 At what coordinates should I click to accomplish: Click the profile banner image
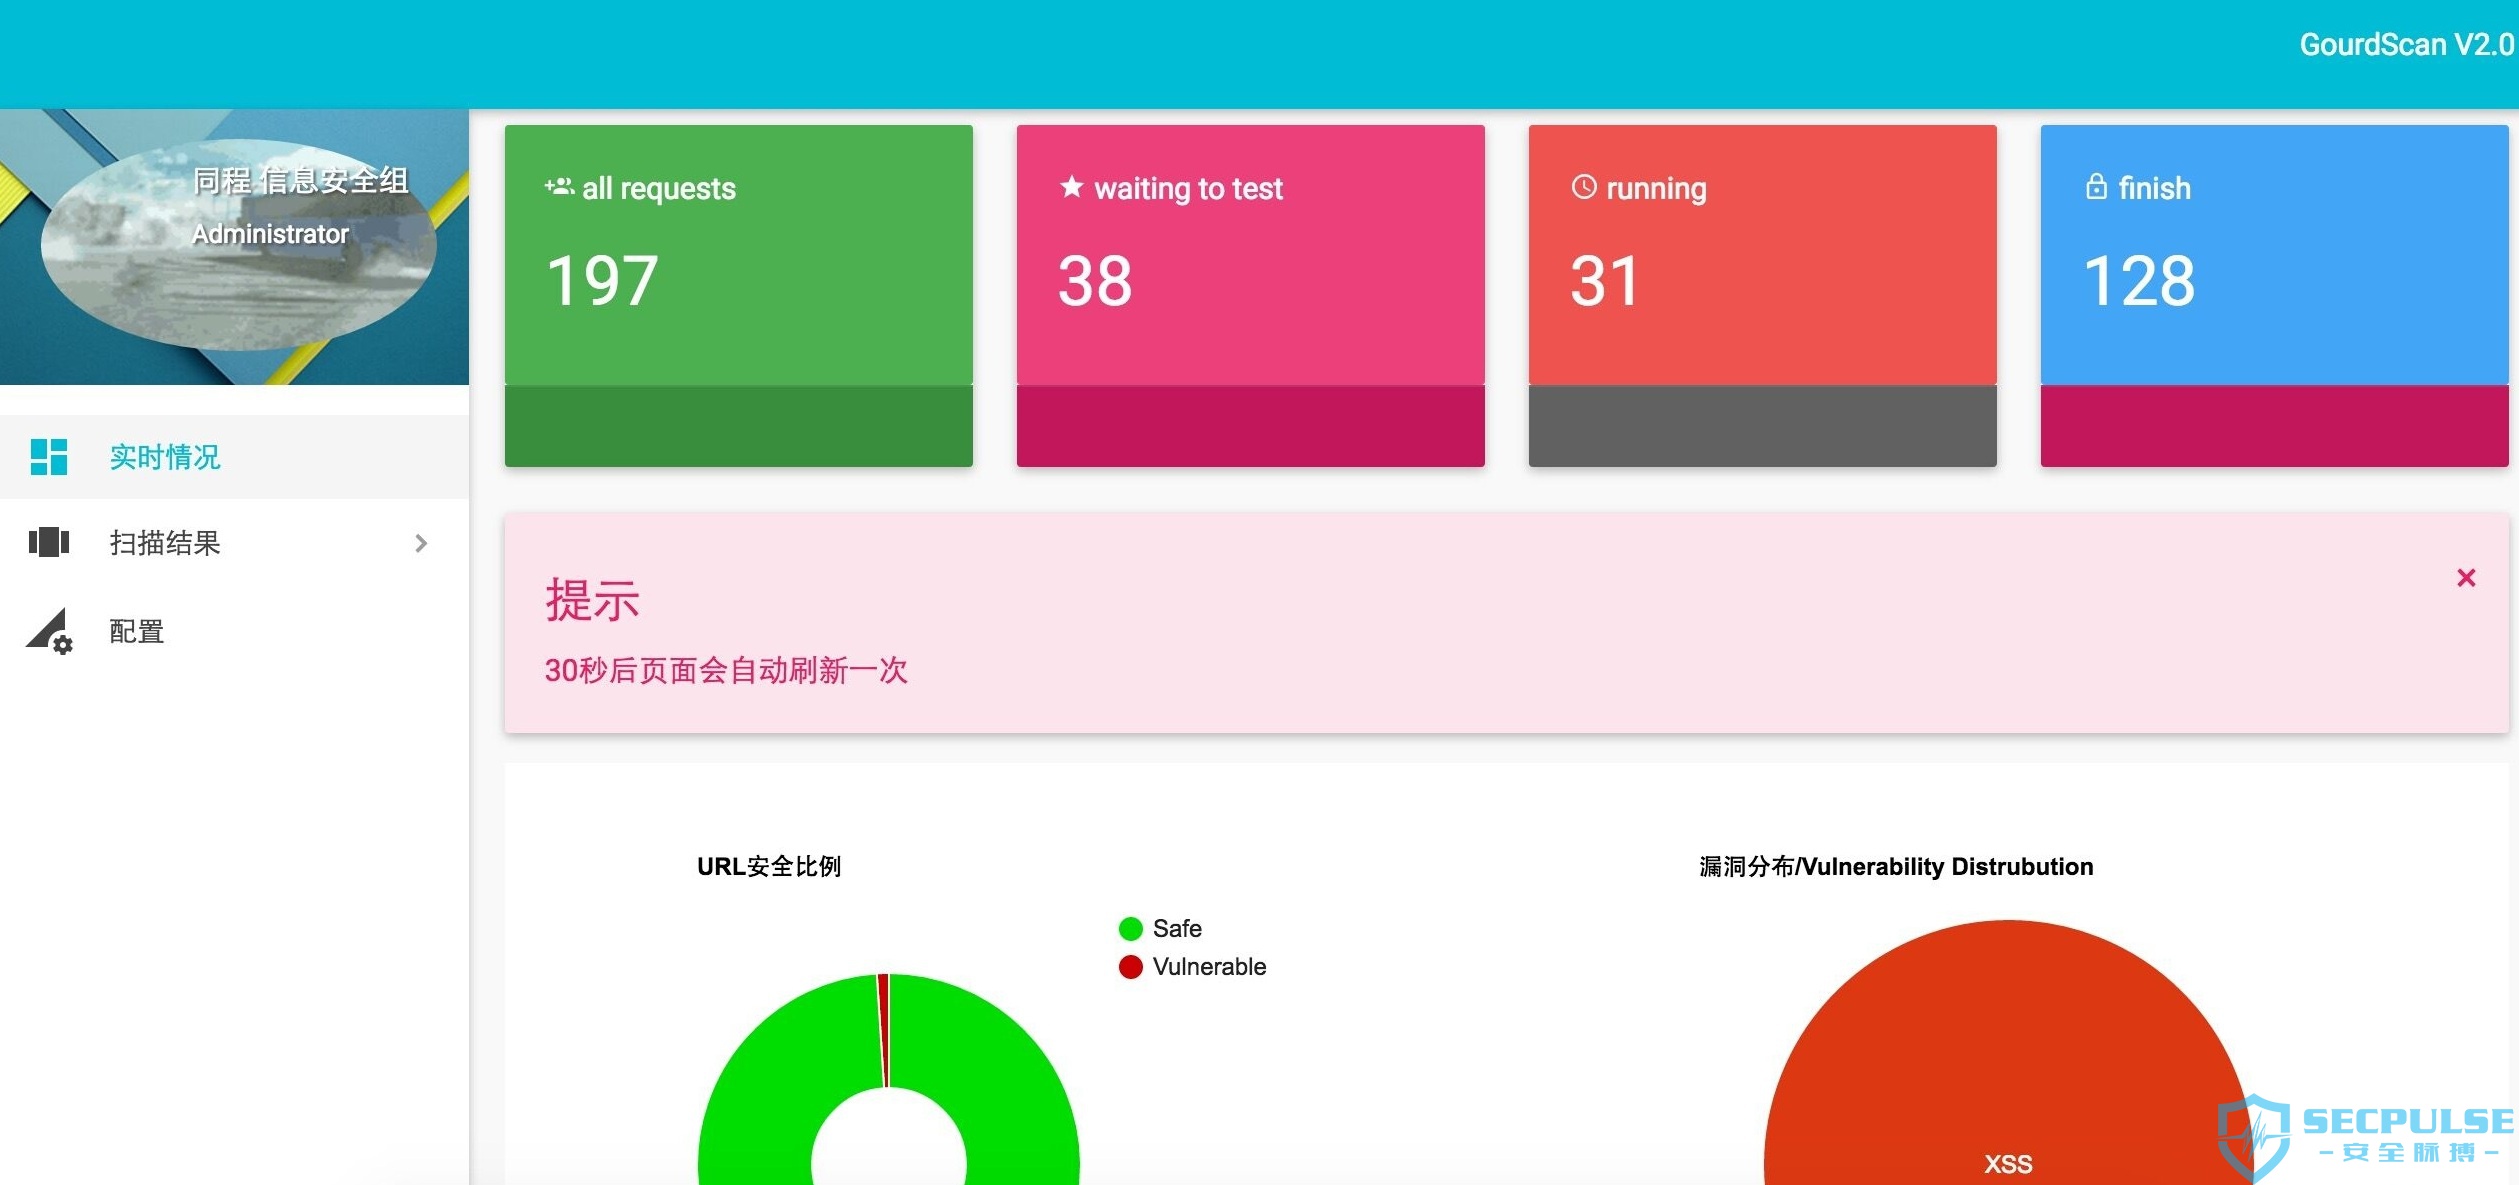click(234, 247)
